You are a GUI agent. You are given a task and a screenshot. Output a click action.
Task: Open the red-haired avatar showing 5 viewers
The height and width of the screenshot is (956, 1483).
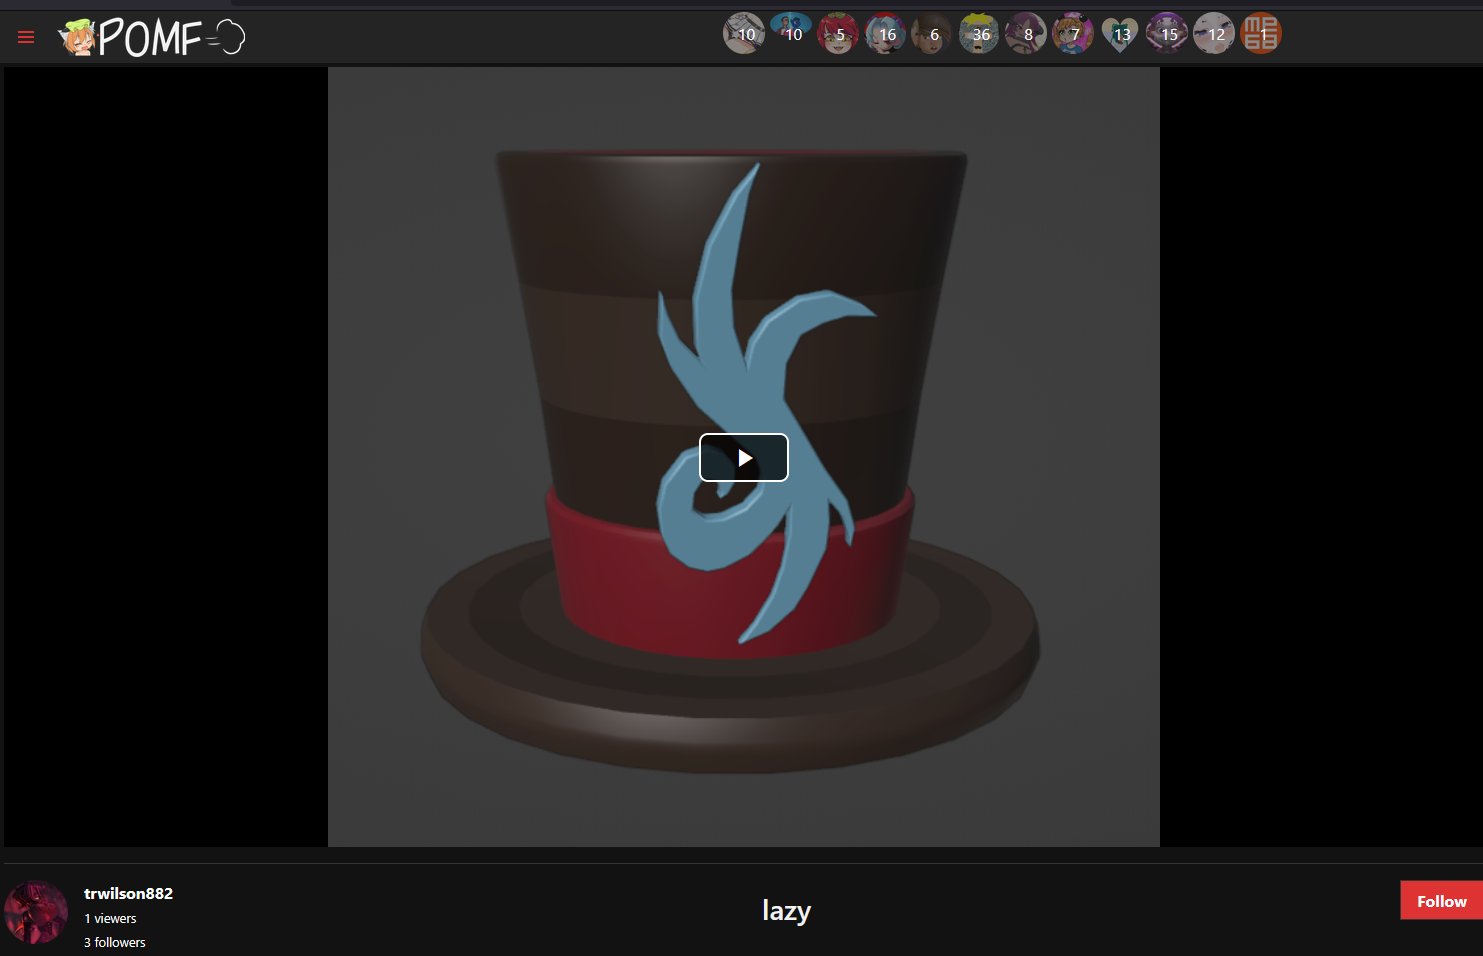point(837,34)
